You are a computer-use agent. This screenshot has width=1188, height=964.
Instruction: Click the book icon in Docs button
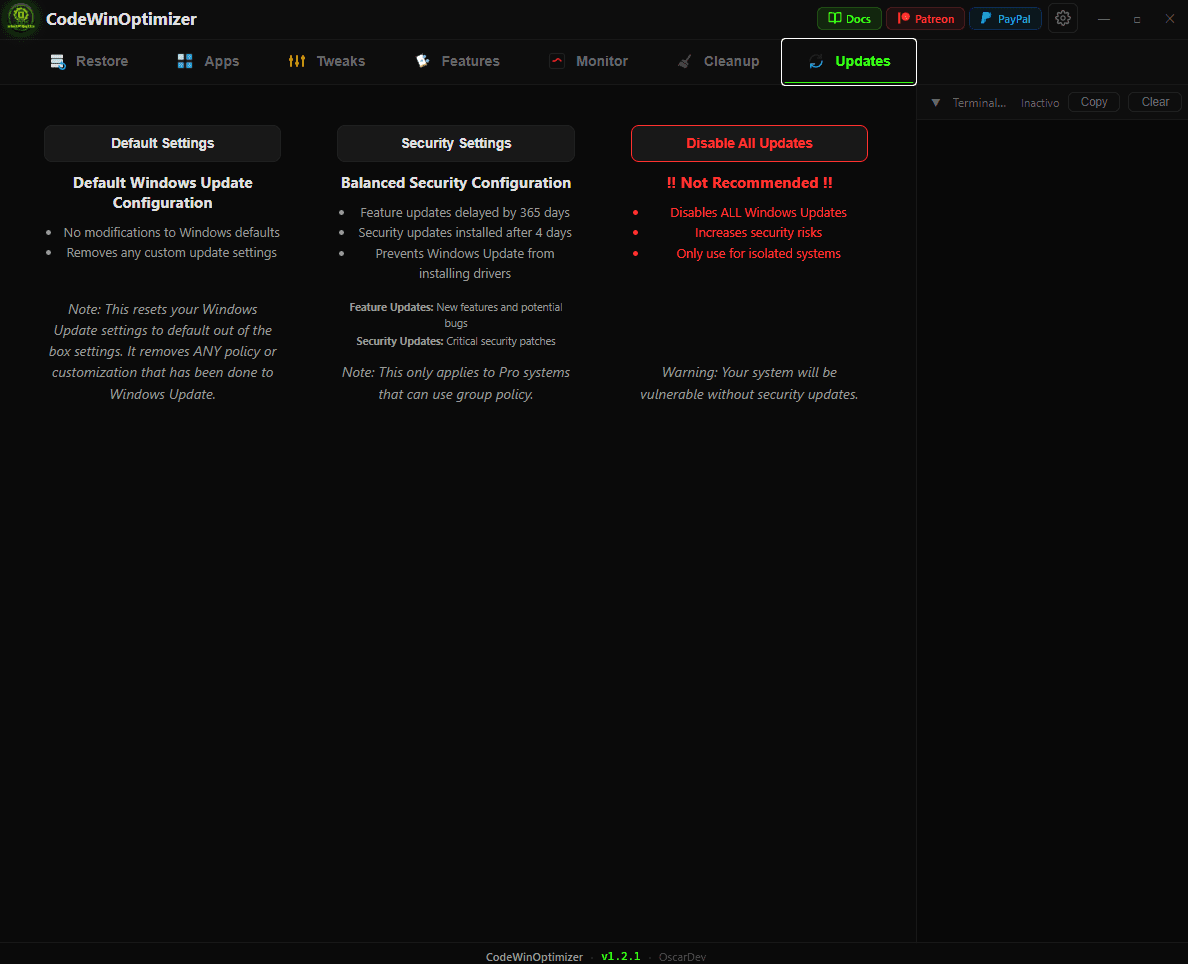[x=834, y=18]
